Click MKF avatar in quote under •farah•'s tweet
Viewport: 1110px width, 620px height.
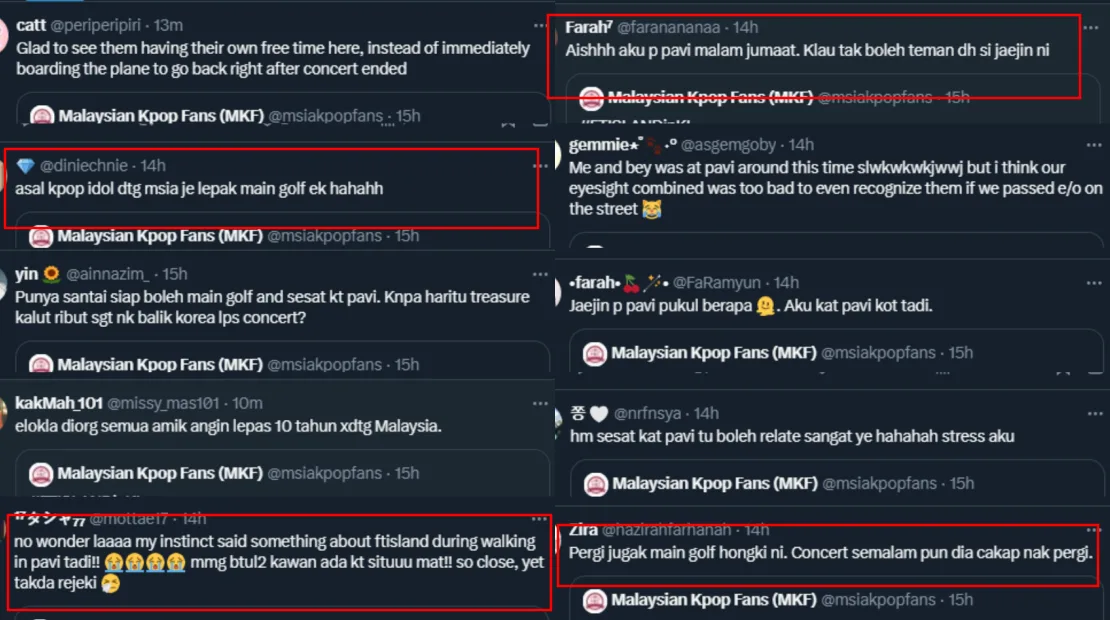(x=596, y=353)
